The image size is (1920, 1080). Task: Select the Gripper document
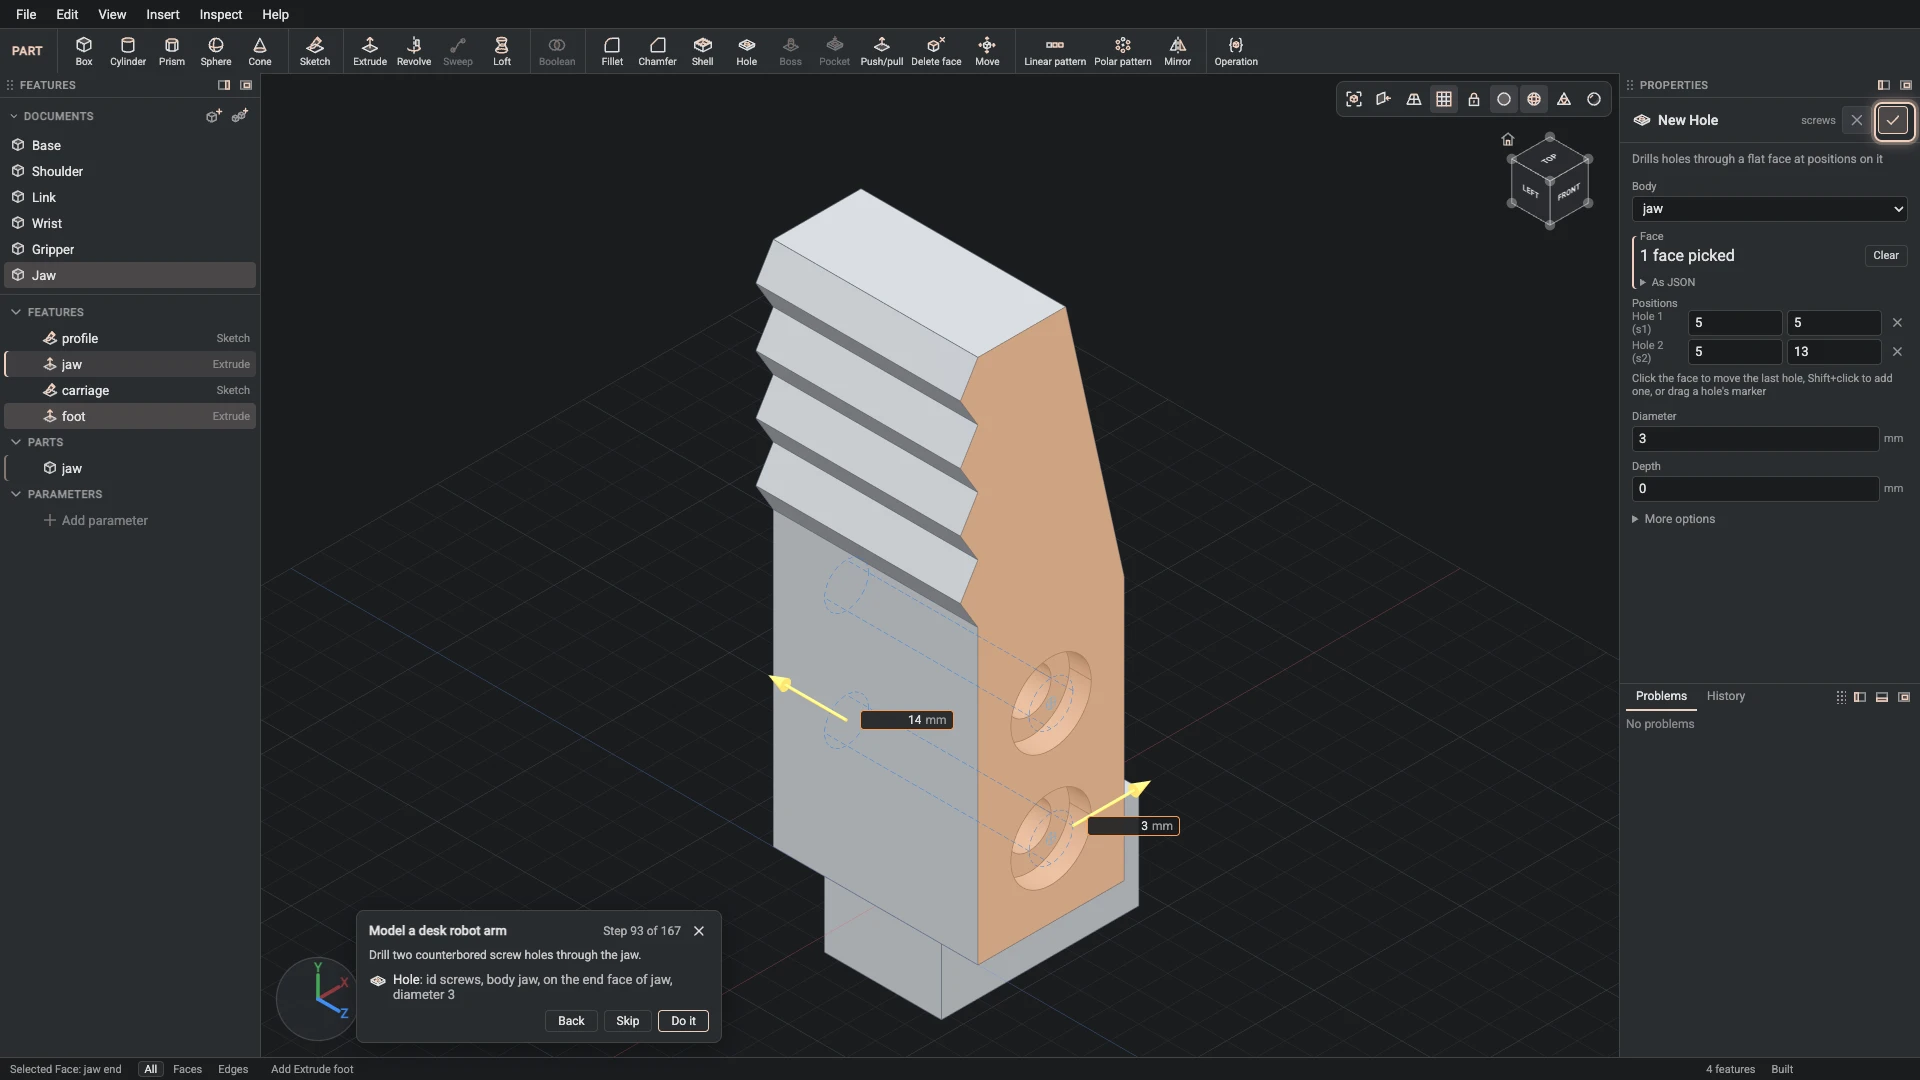pyautogui.click(x=130, y=249)
